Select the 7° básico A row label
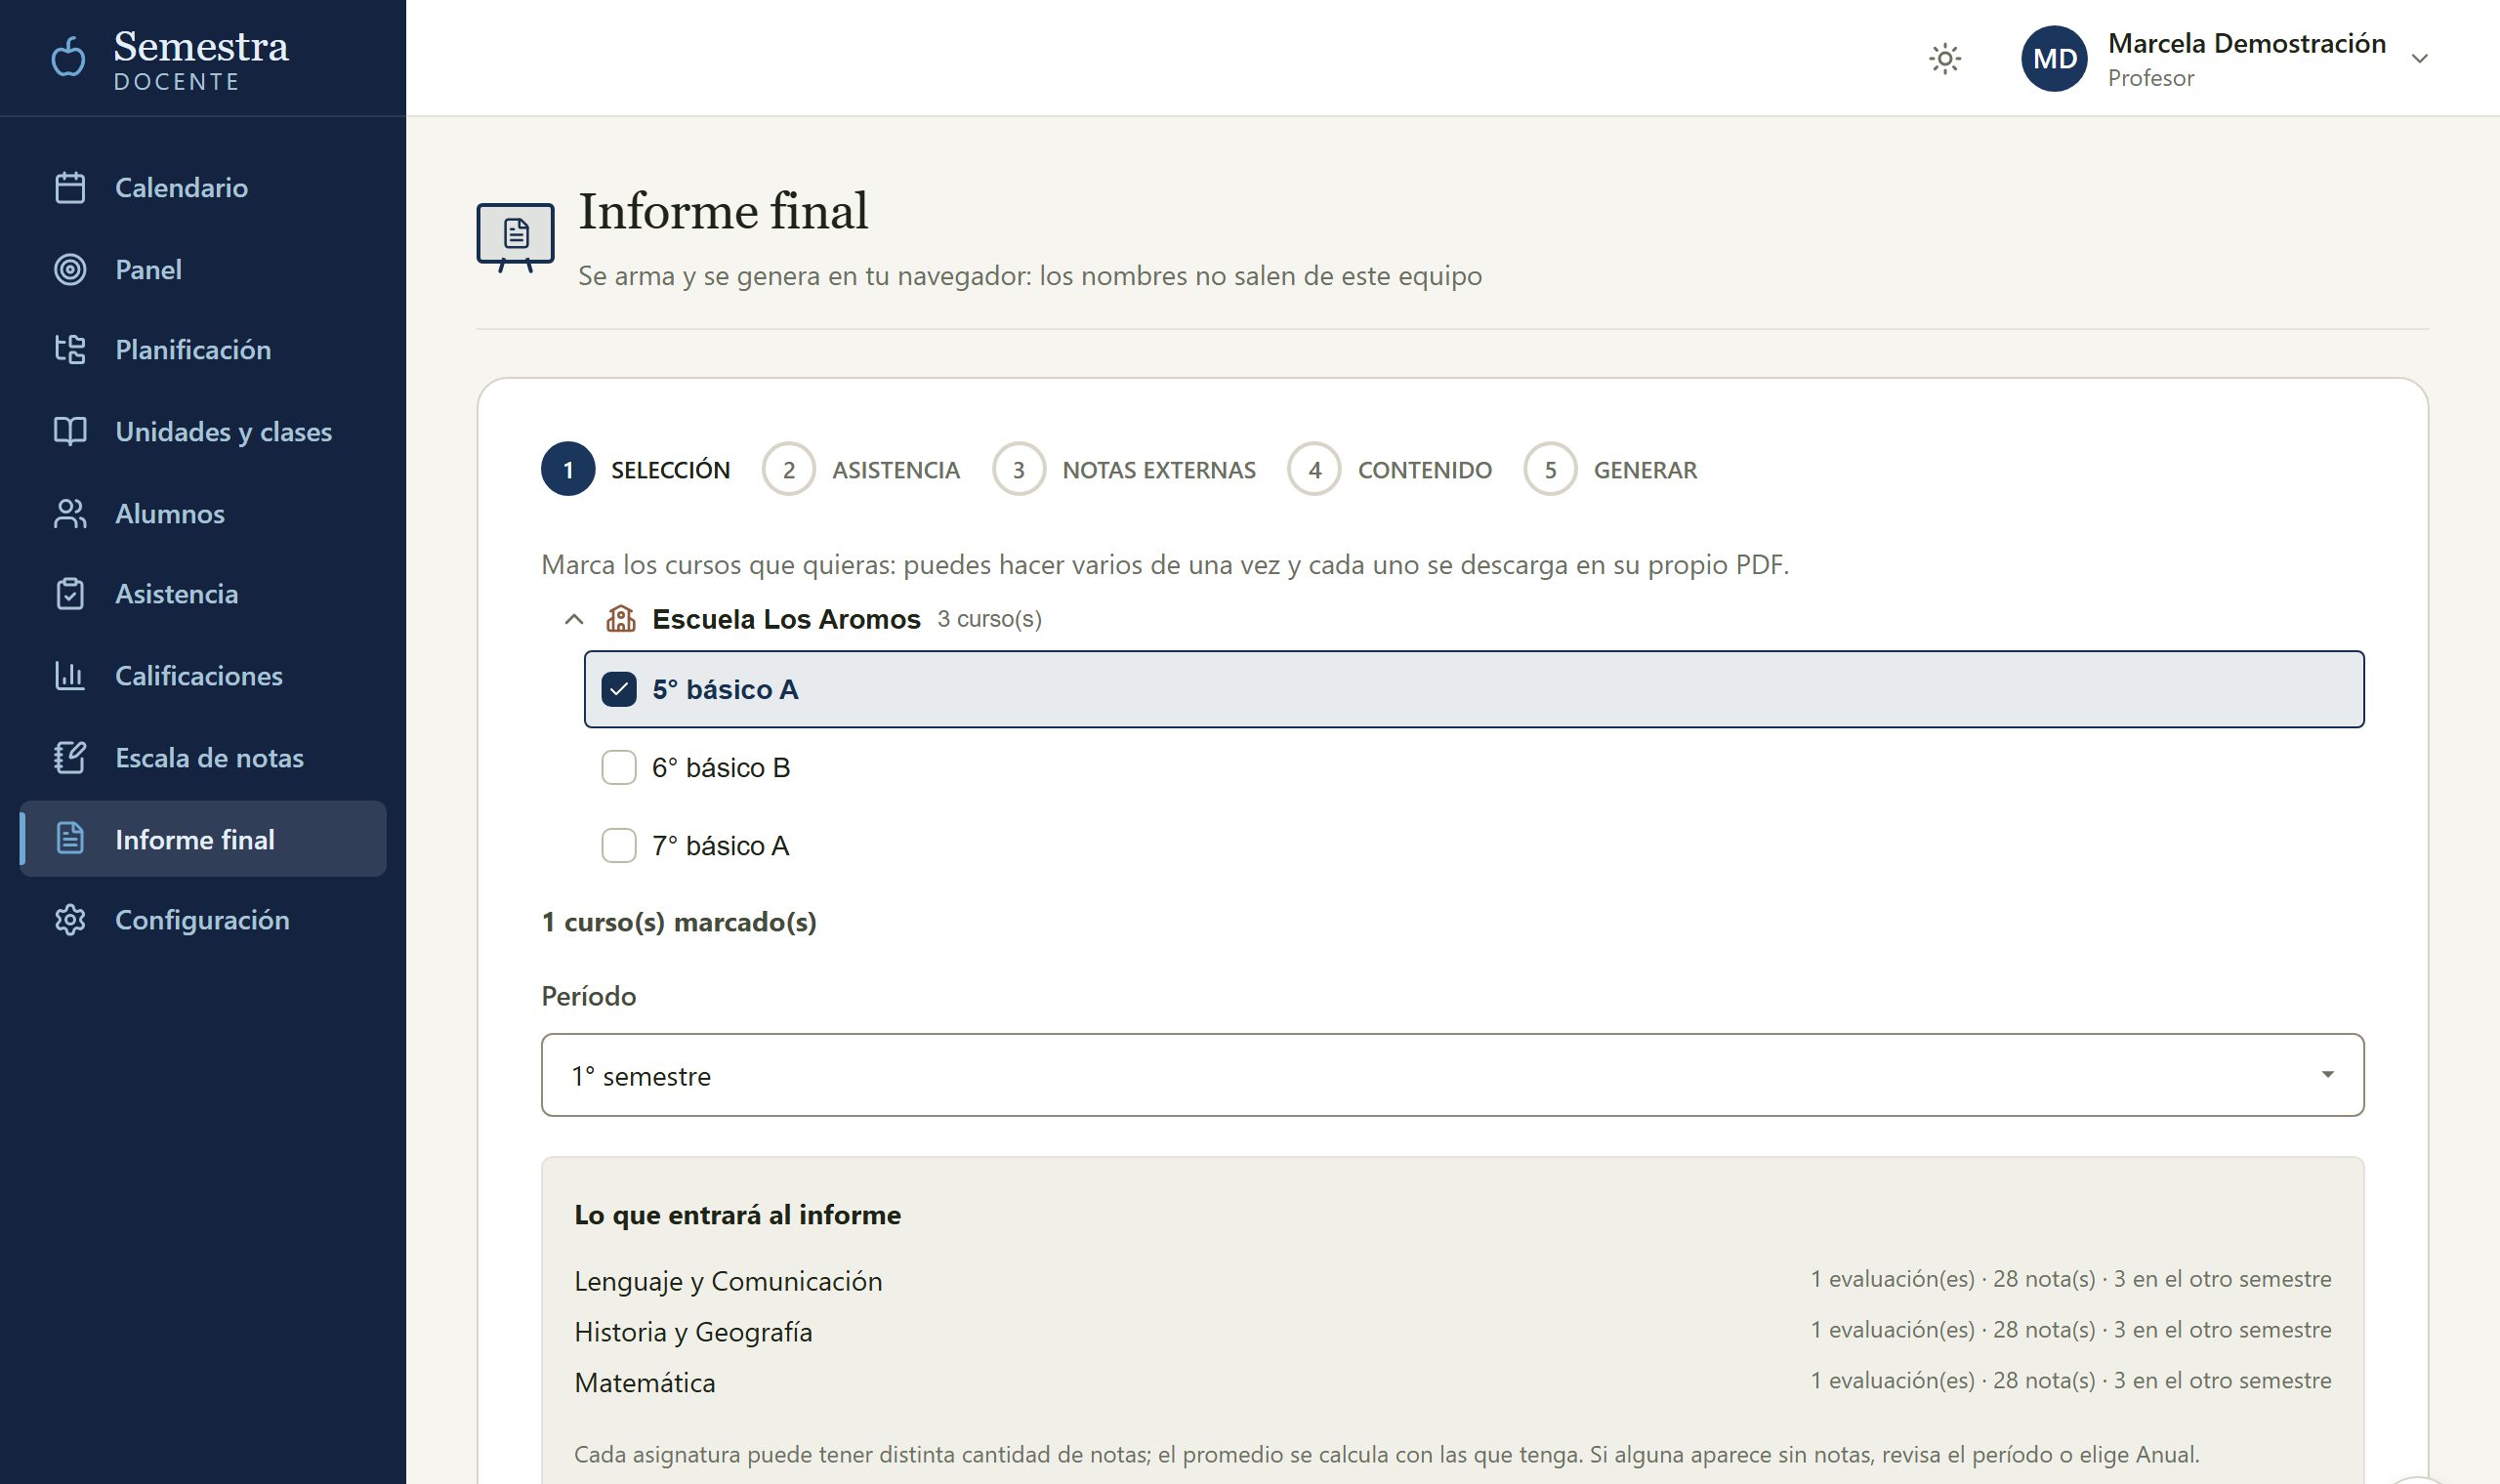 [x=721, y=845]
